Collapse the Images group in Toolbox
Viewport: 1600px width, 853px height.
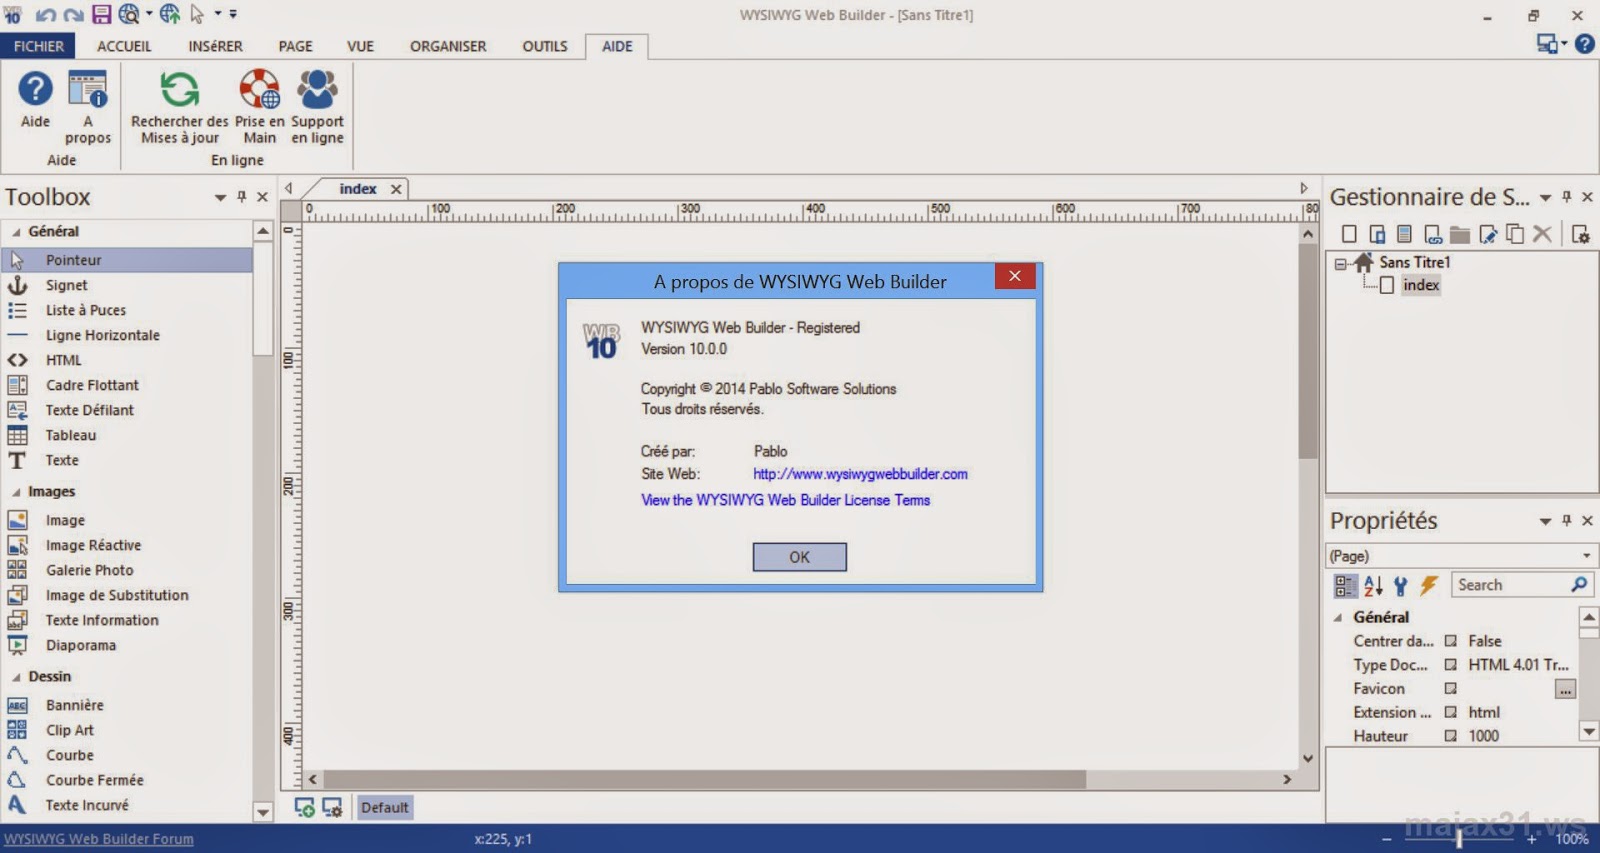(x=16, y=492)
